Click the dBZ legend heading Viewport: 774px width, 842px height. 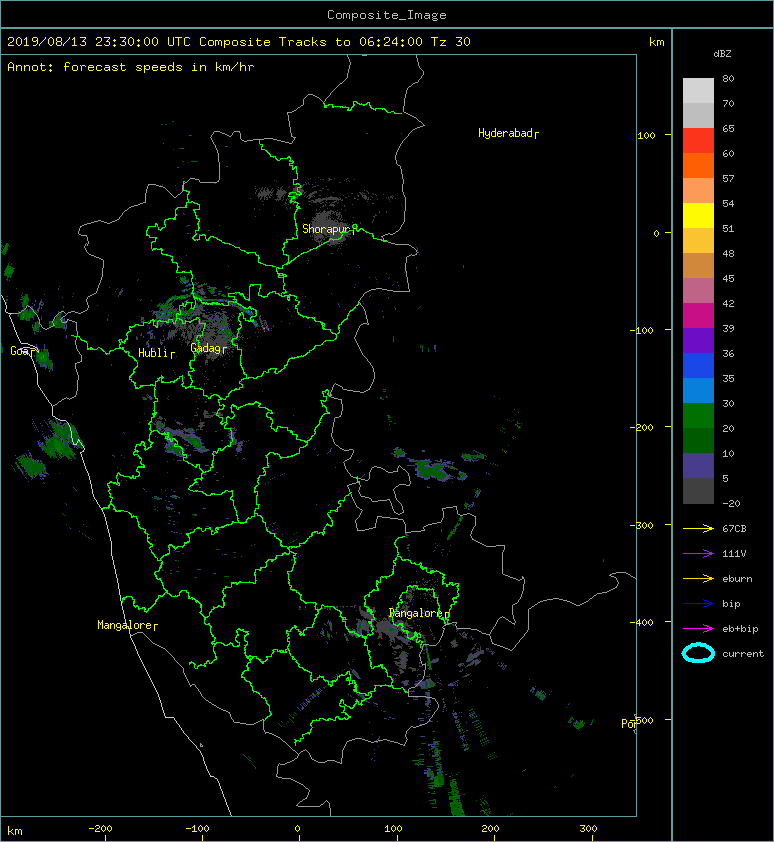(x=722, y=54)
